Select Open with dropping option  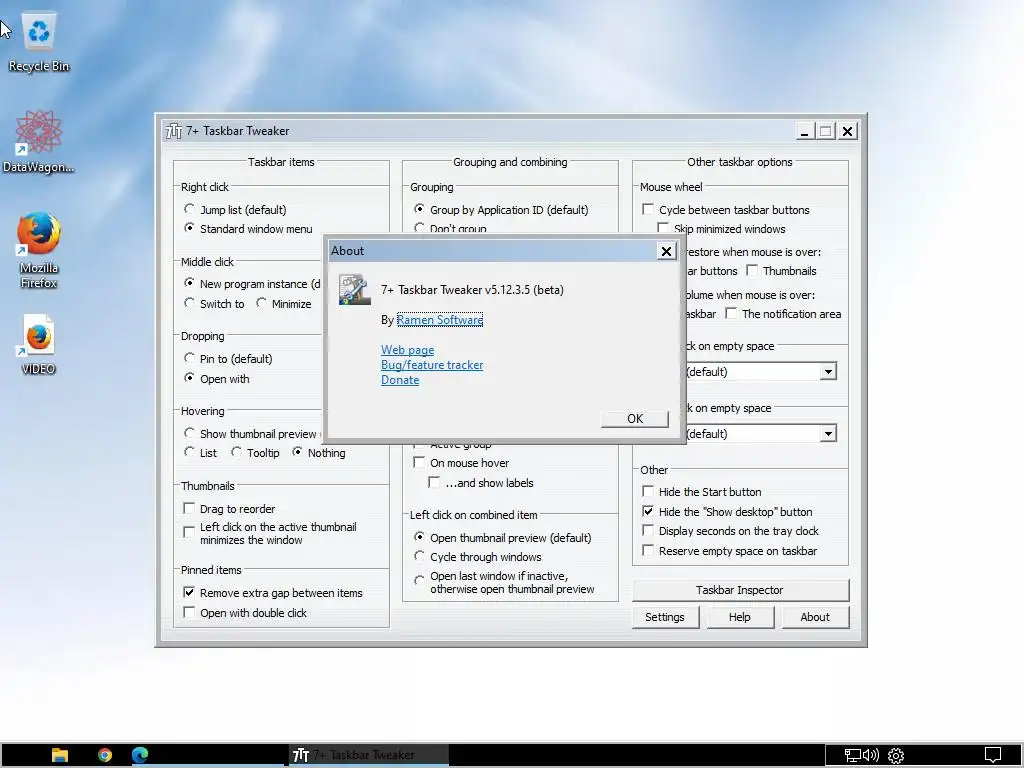coord(189,377)
